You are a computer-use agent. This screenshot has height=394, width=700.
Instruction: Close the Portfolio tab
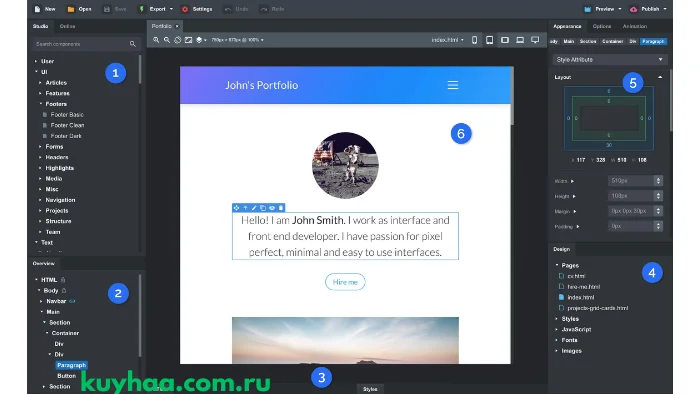coord(177,26)
